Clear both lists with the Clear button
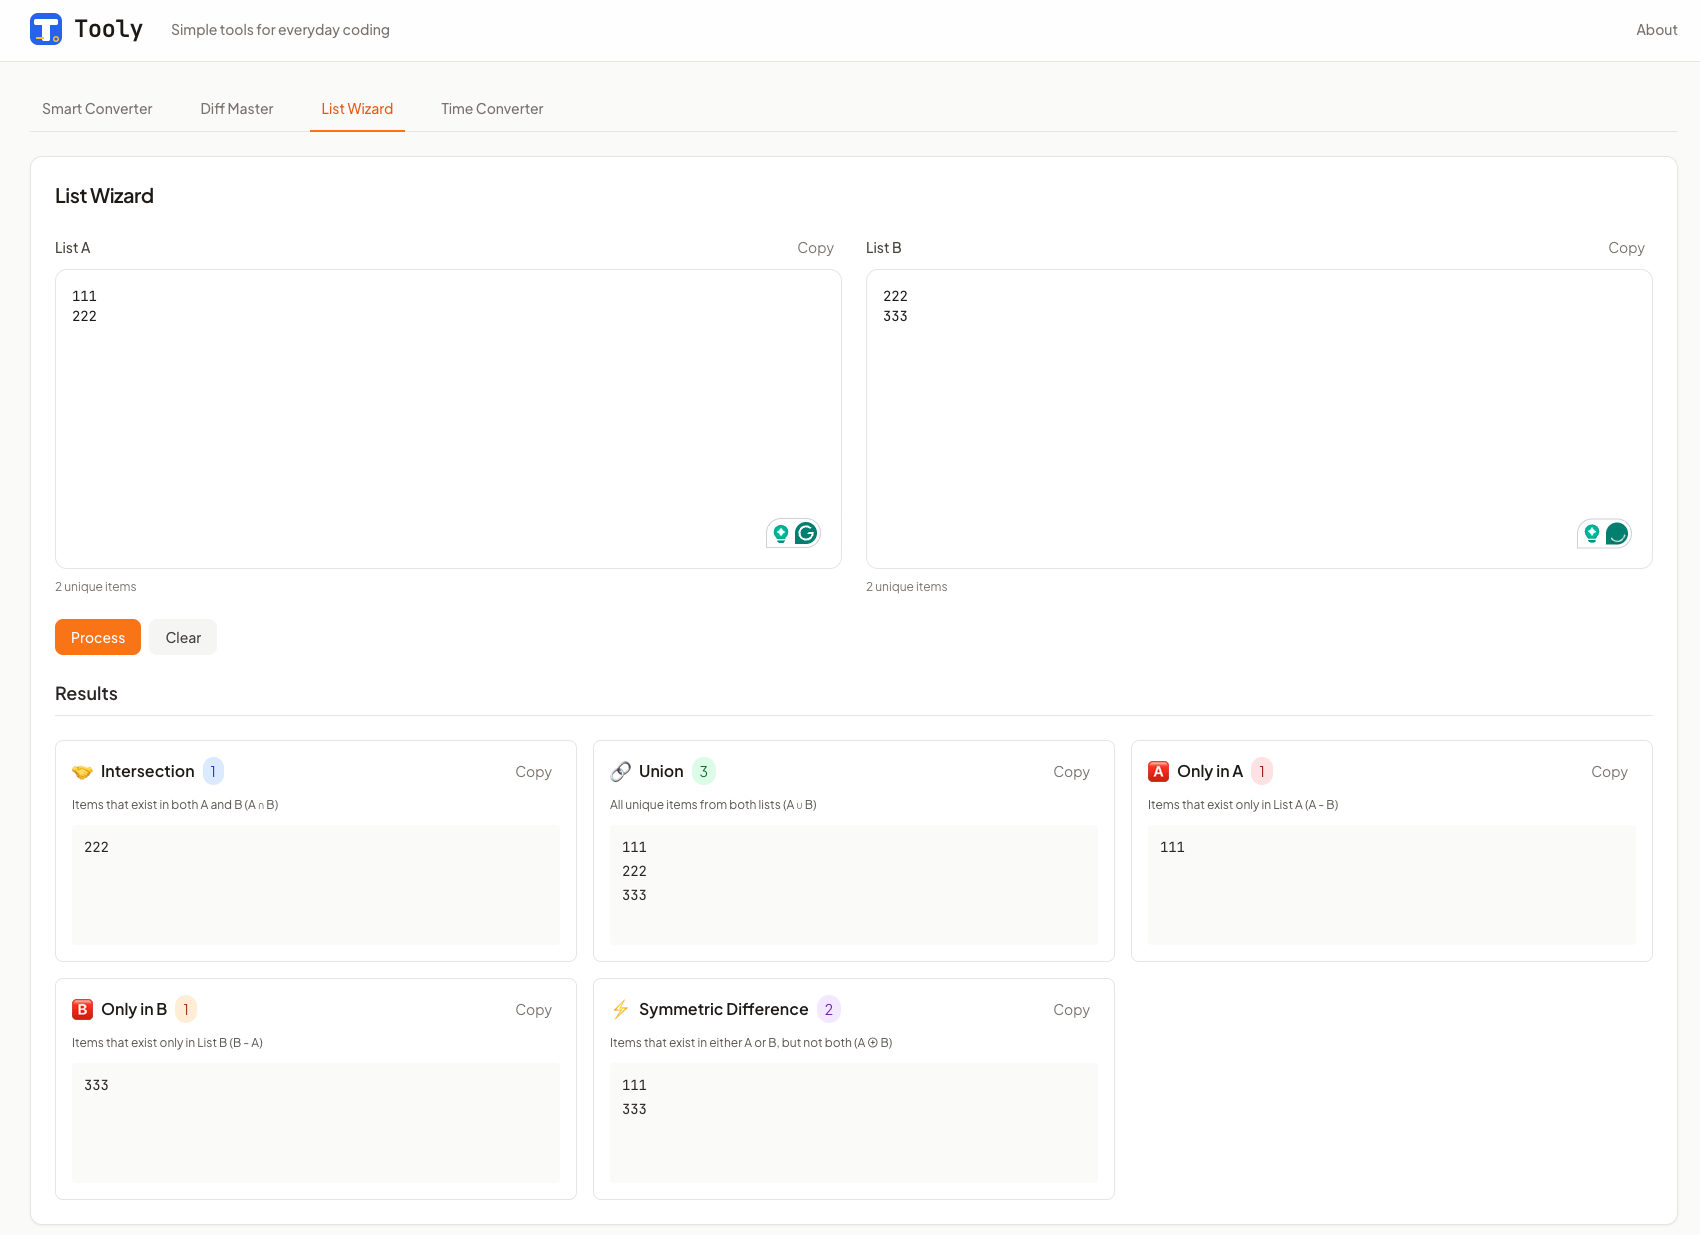 coord(182,637)
